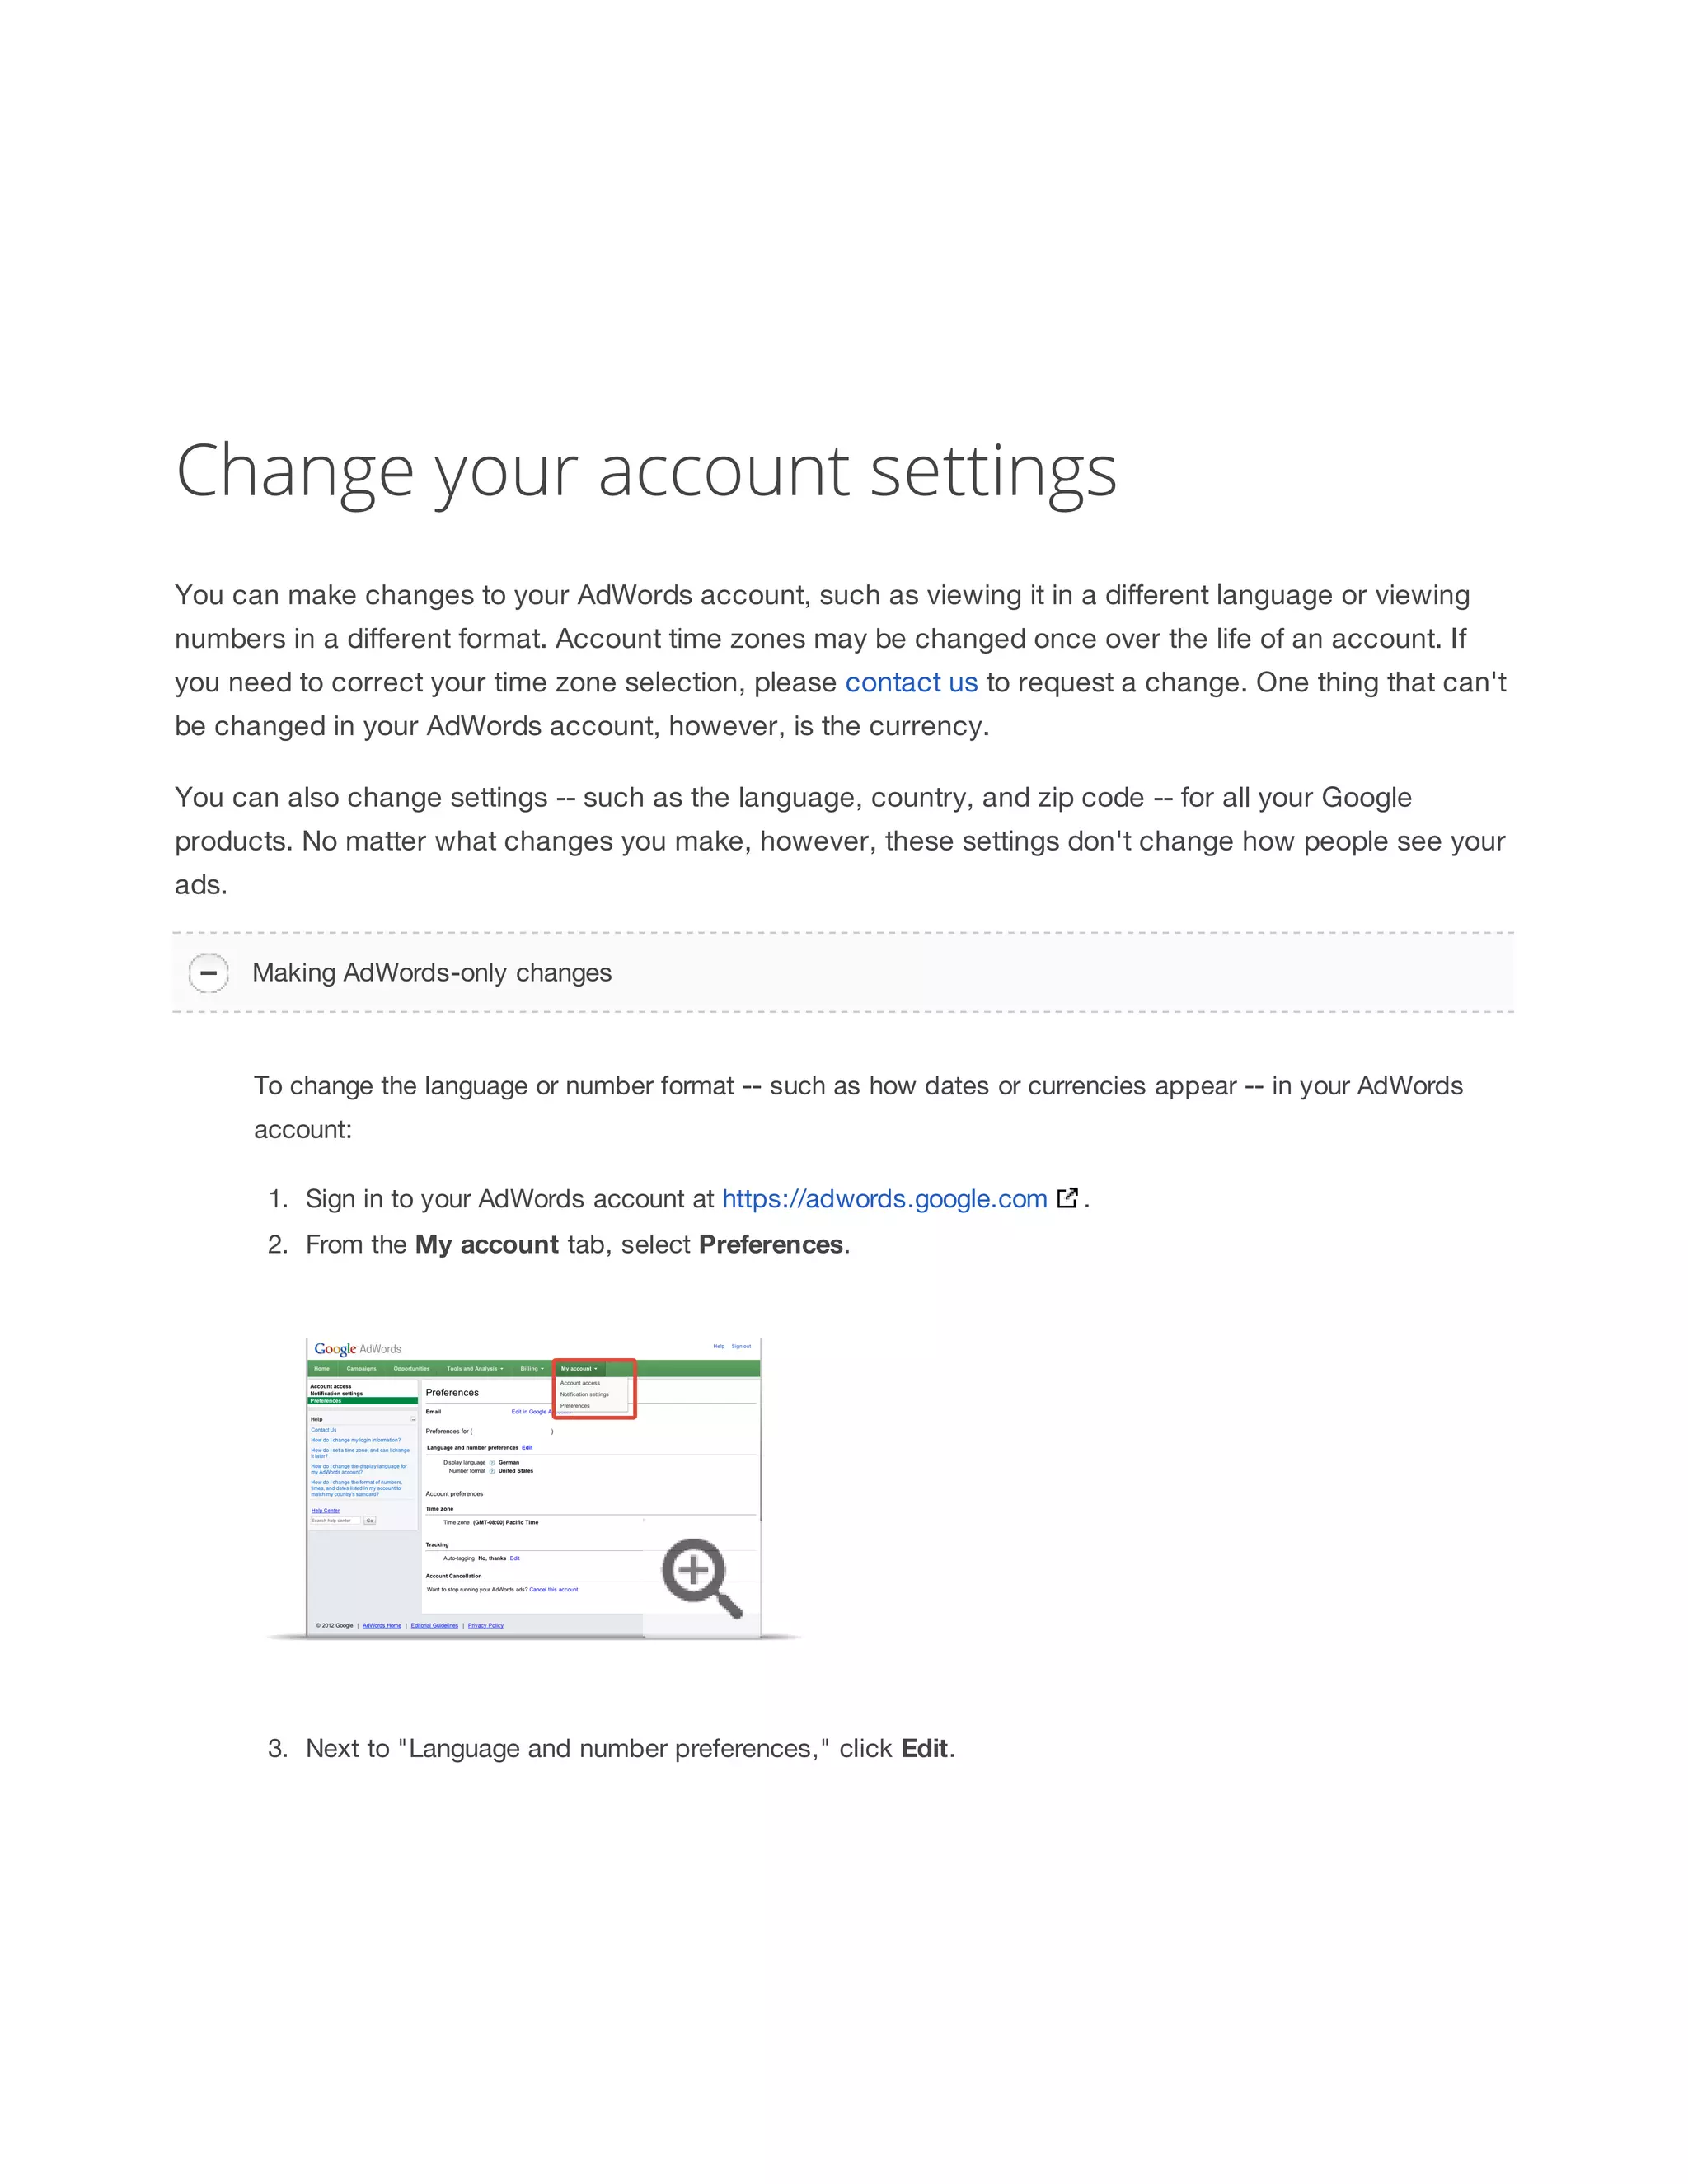This screenshot has width=1688, height=2184.
Task: Select the Campaigns tab in the embedded screenshot
Action: click(361, 1369)
